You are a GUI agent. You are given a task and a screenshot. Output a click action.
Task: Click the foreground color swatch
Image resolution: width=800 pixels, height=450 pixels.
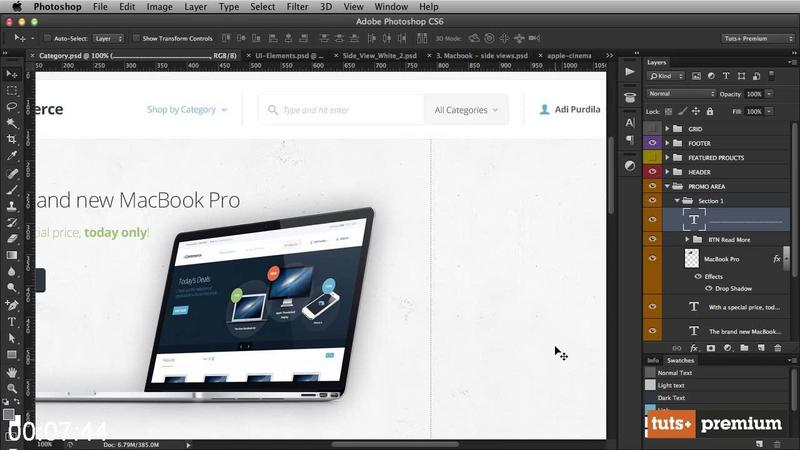pyautogui.click(x=8, y=414)
